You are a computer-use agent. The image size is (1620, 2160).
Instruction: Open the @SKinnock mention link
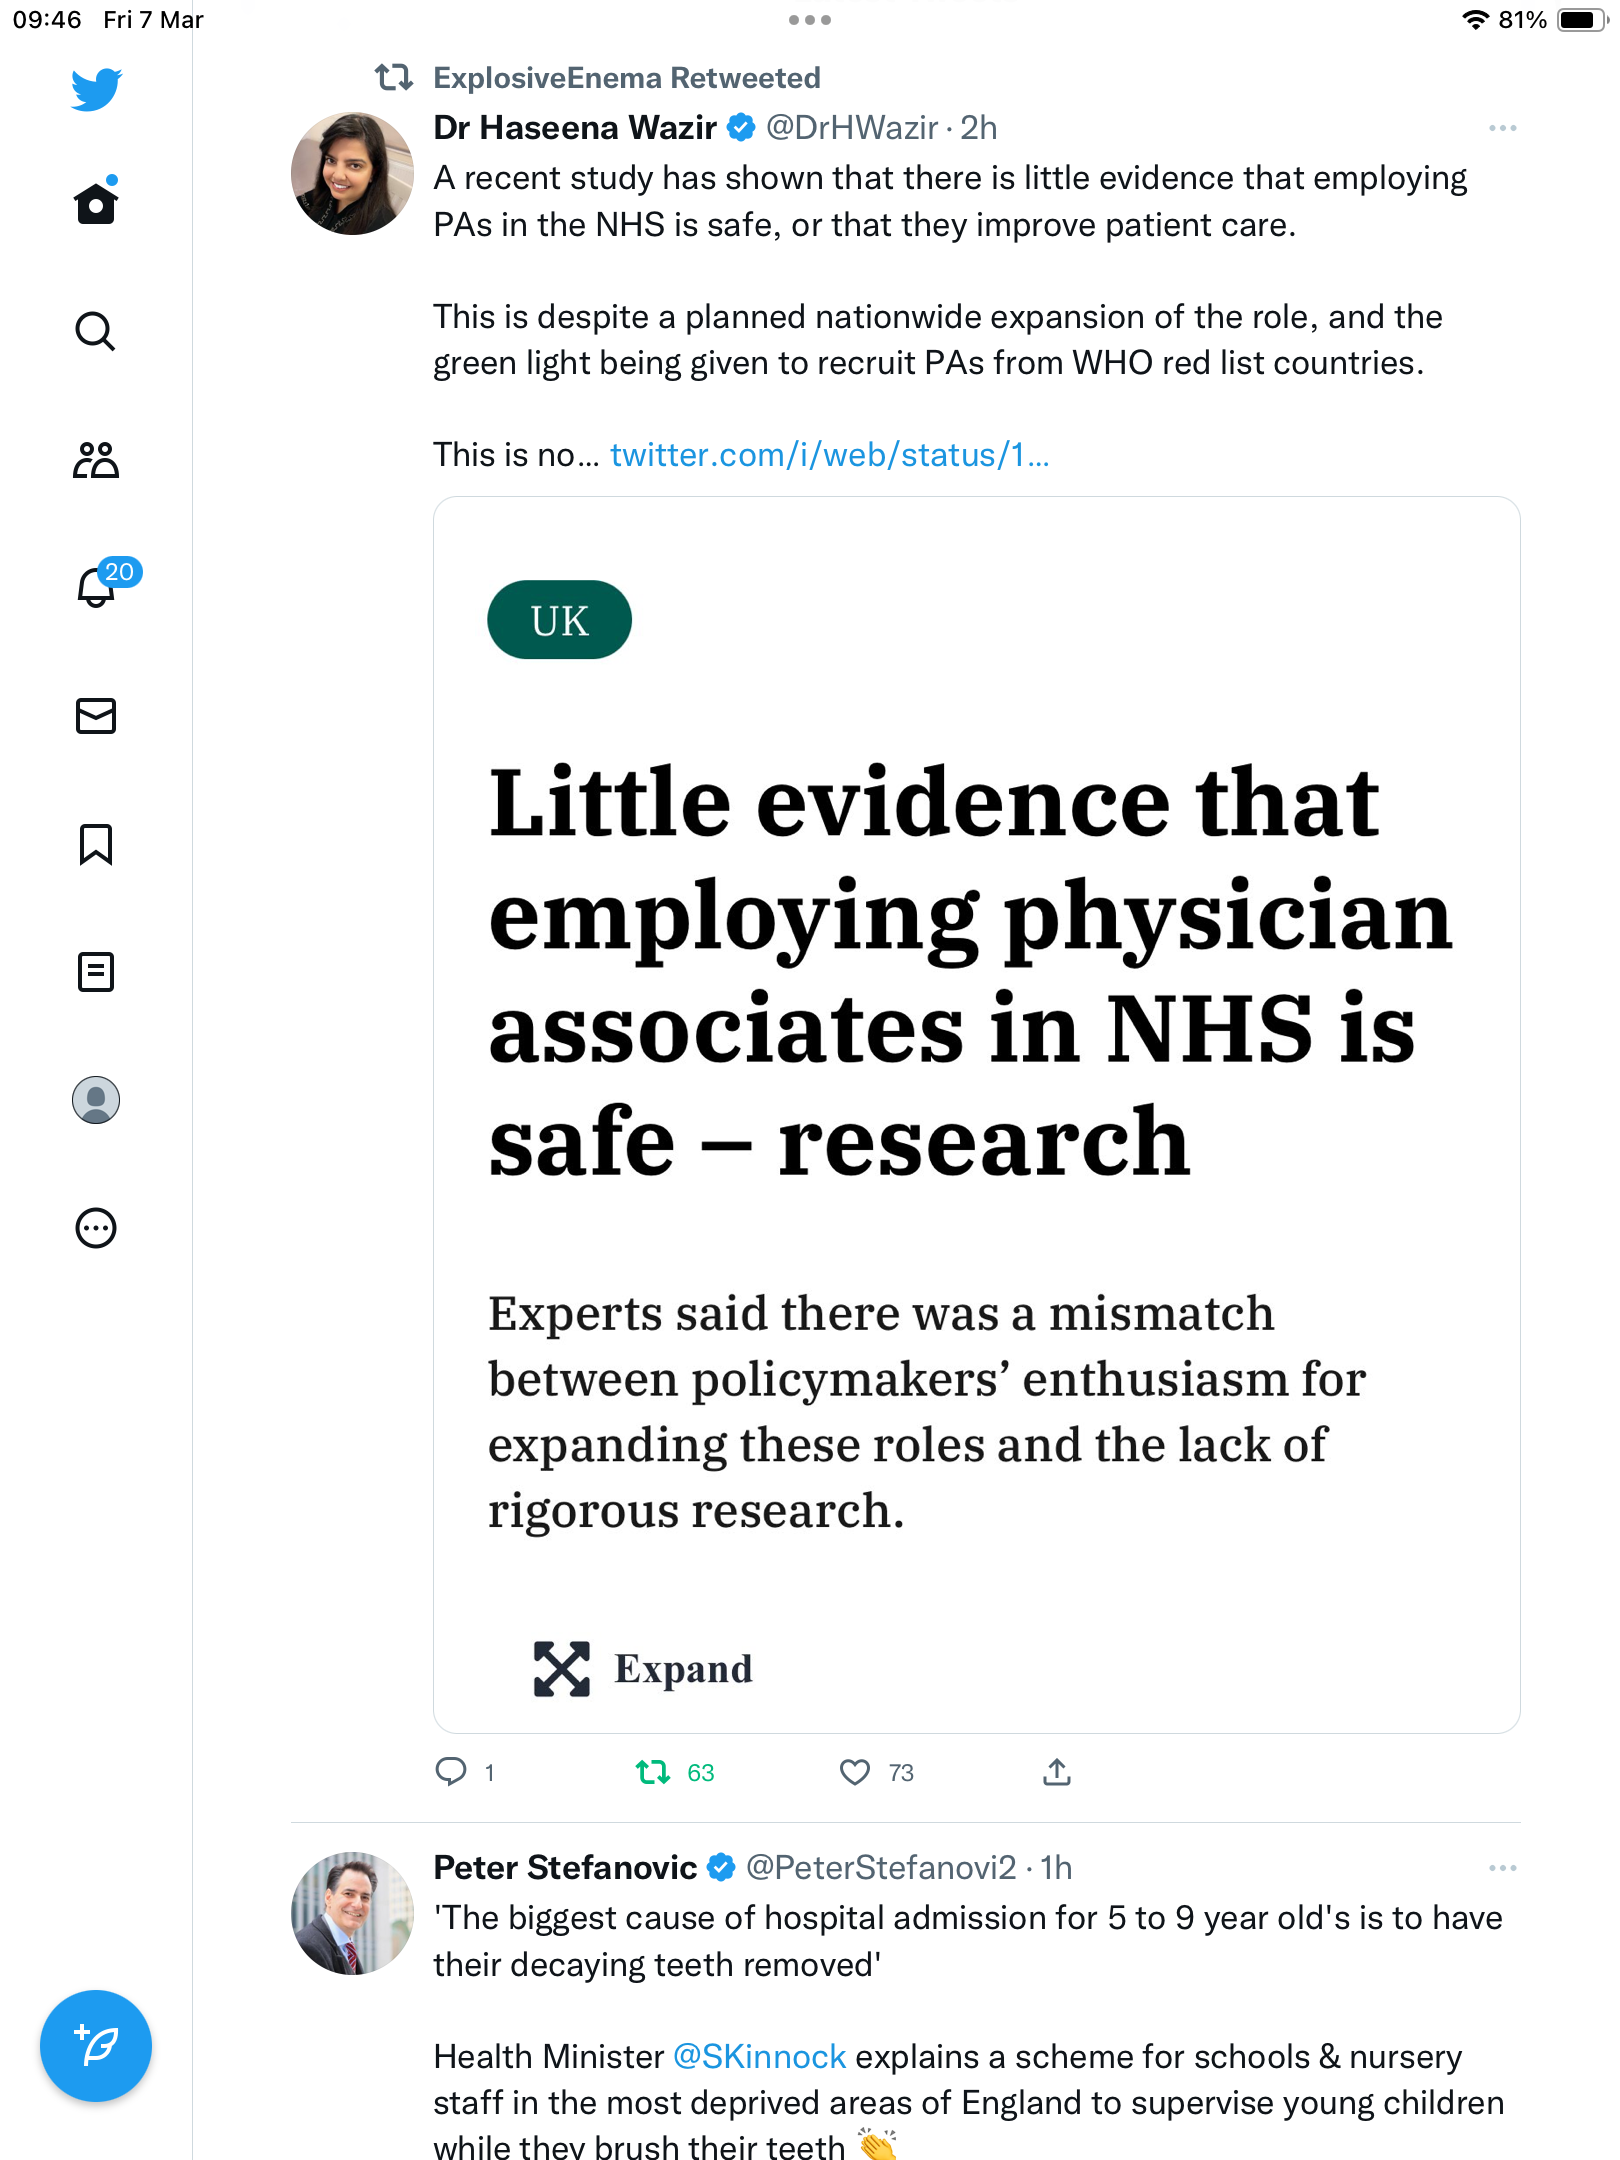[759, 2057]
